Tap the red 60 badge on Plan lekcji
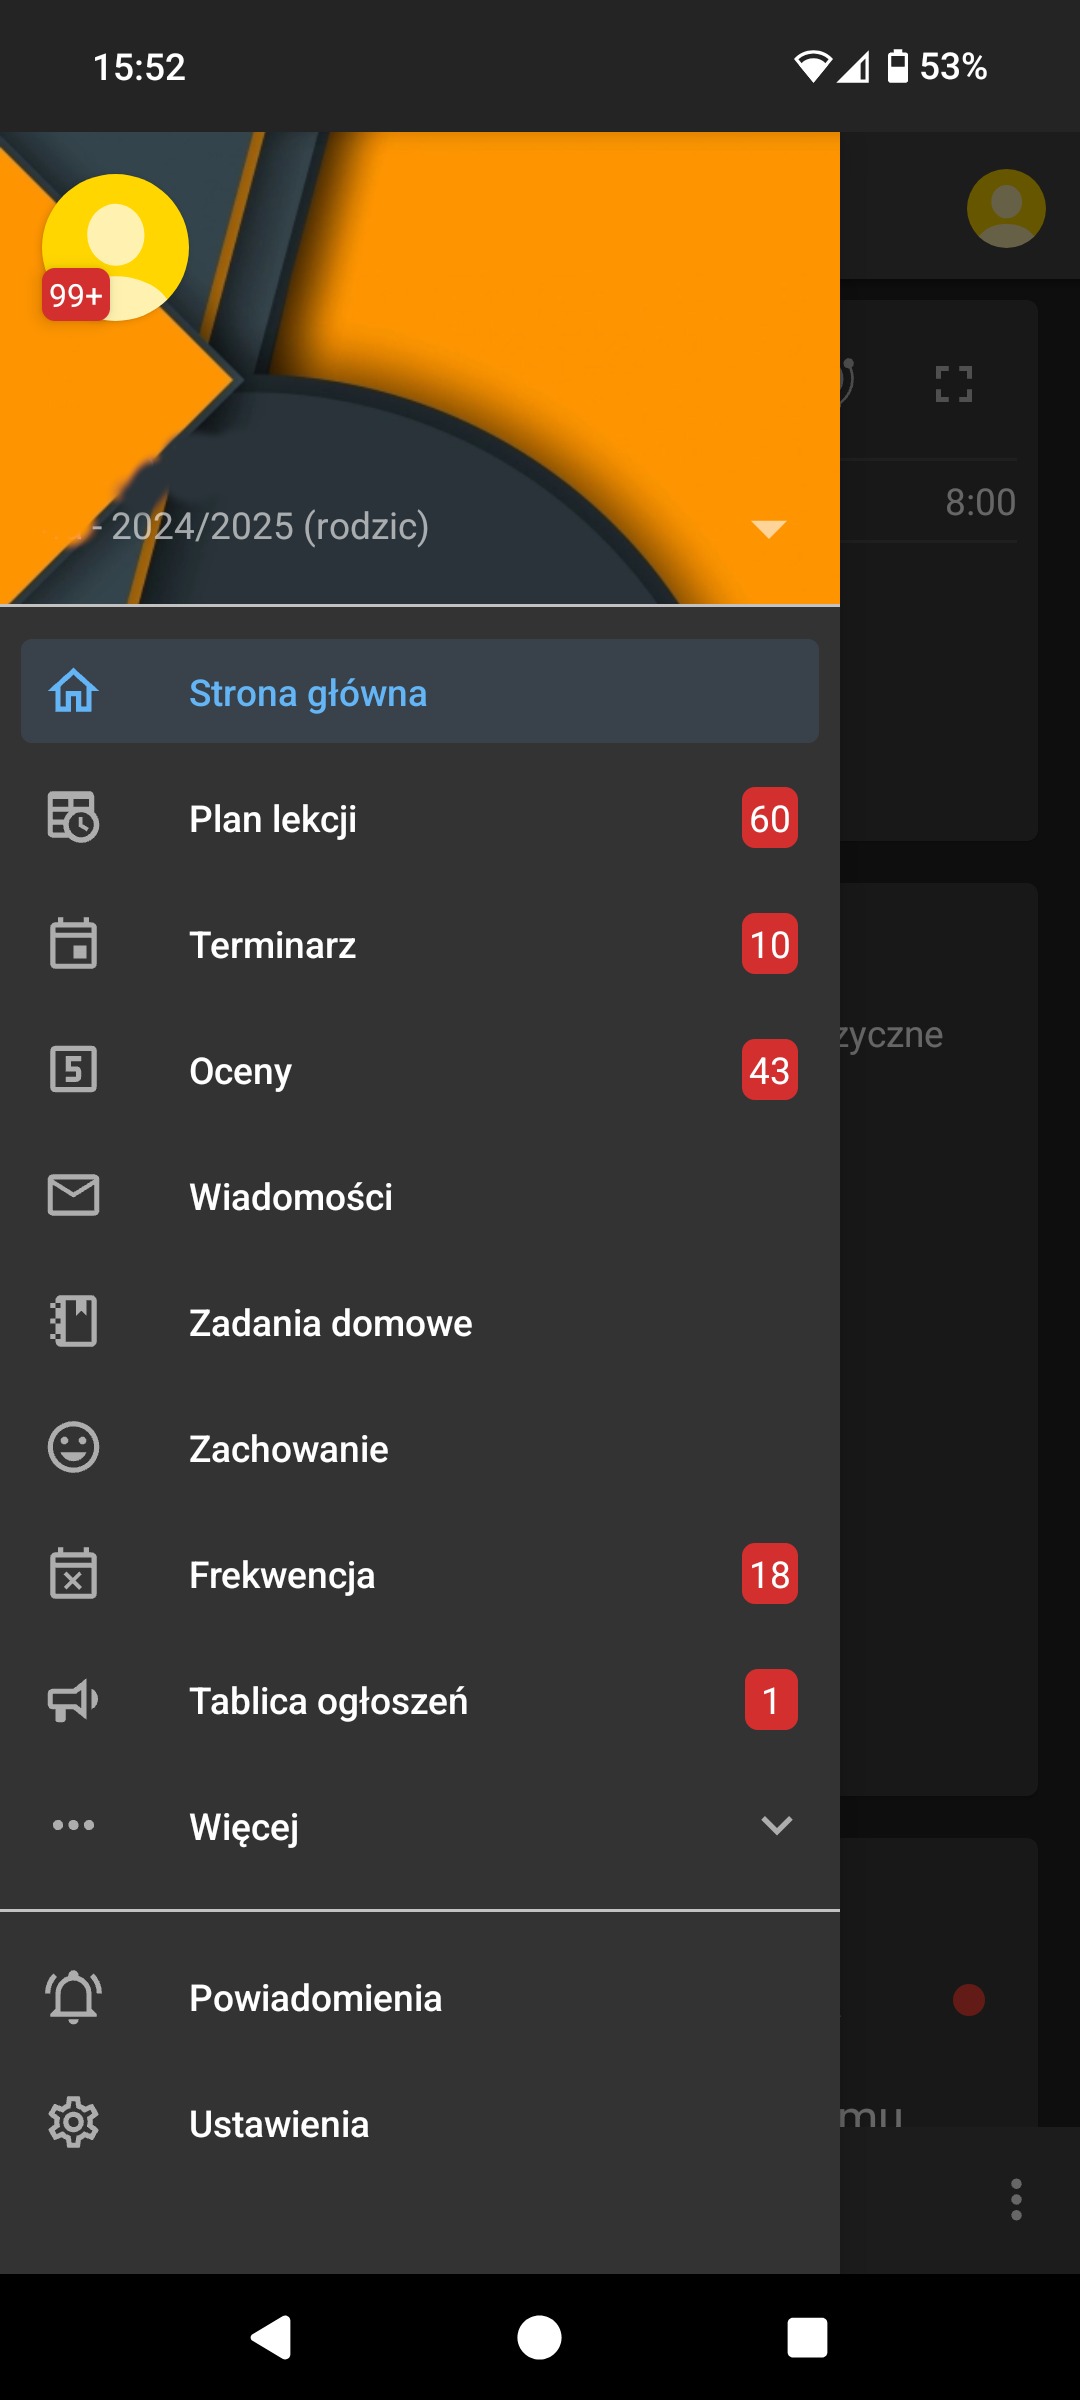1080x2400 pixels. click(769, 819)
